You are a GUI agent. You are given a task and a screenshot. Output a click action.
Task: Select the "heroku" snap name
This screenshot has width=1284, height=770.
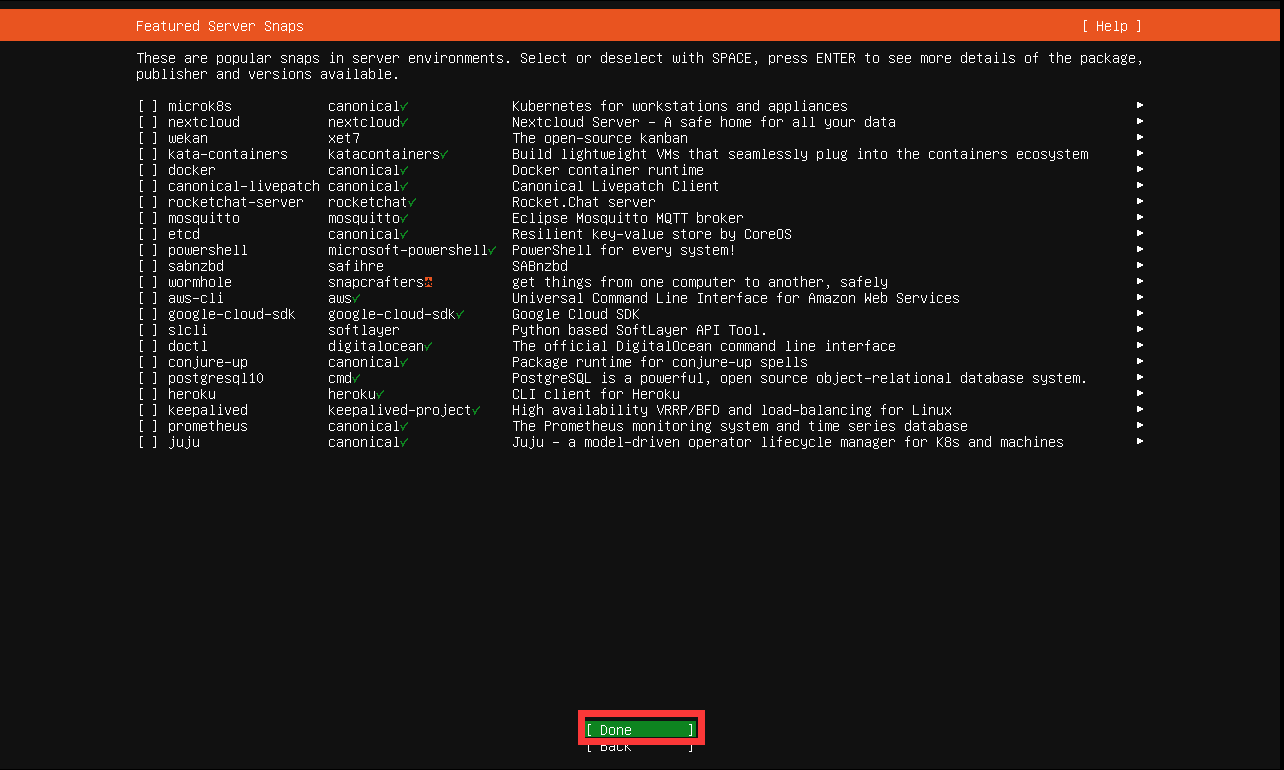192,394
